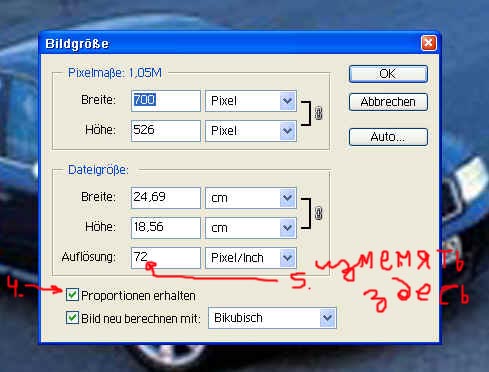Open the Auto... resolution button
The image size is (489, 372).
[x=388, y=137]
